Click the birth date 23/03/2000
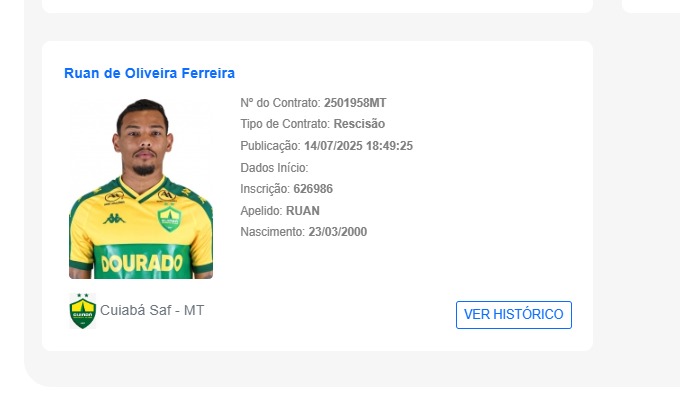 click(337, 232)
